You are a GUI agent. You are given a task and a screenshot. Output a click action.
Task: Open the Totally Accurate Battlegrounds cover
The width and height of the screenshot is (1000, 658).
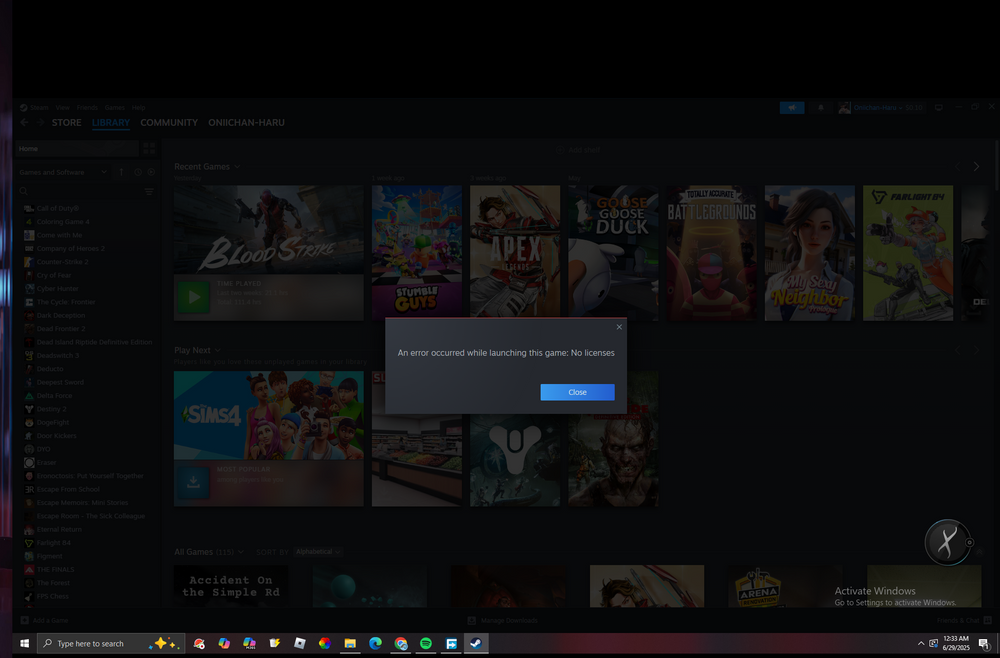(712, 252)
